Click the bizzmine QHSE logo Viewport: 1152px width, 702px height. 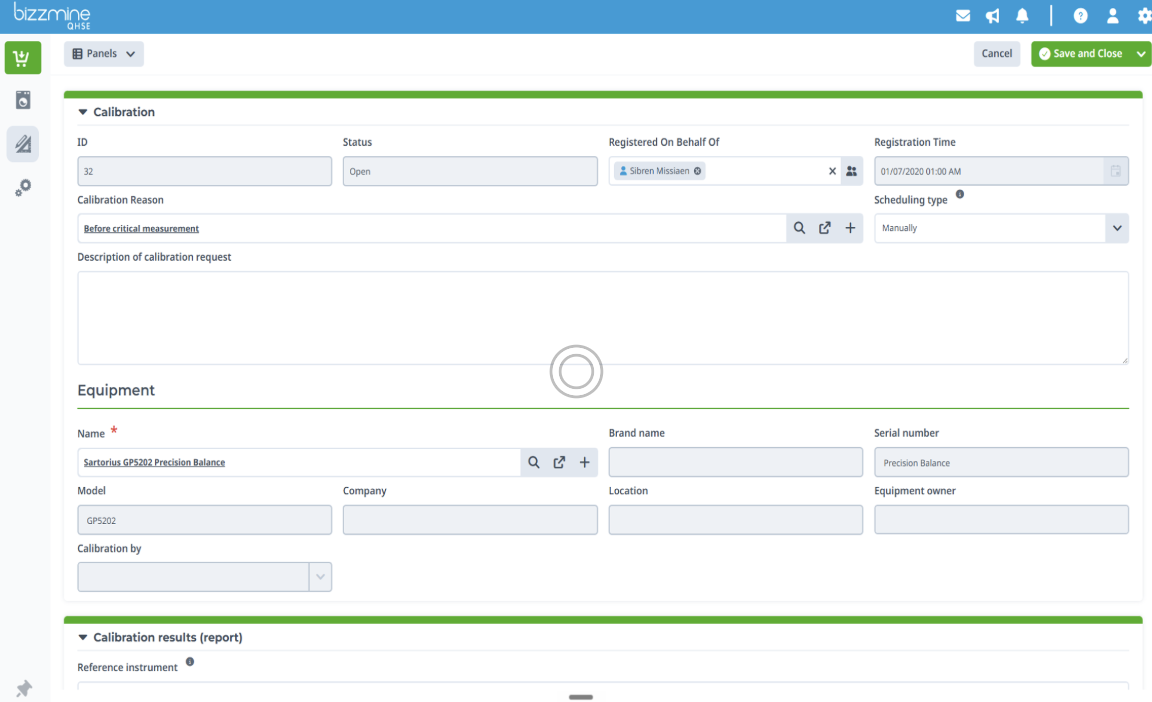52,16
